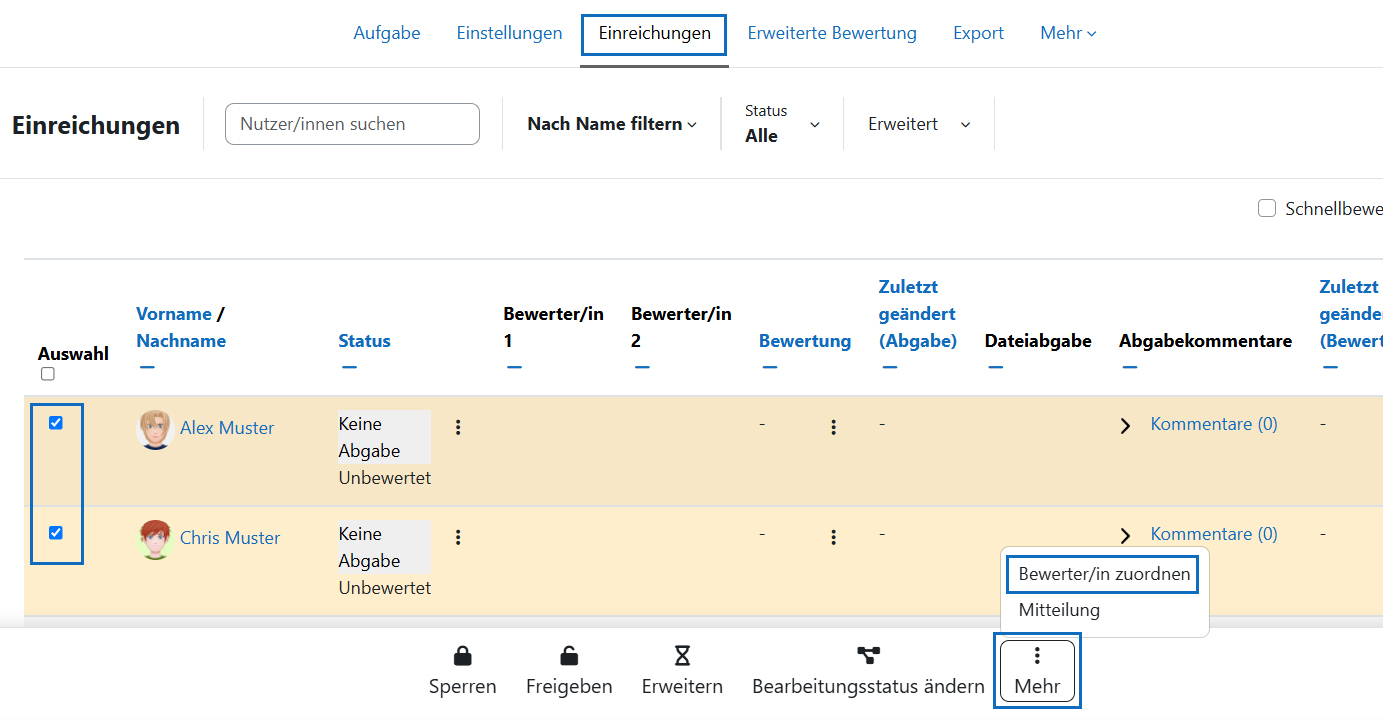The image size is (1383, 720).
Task: Click the Nutzer/innen suchen search field
Action: pos(352,124)
